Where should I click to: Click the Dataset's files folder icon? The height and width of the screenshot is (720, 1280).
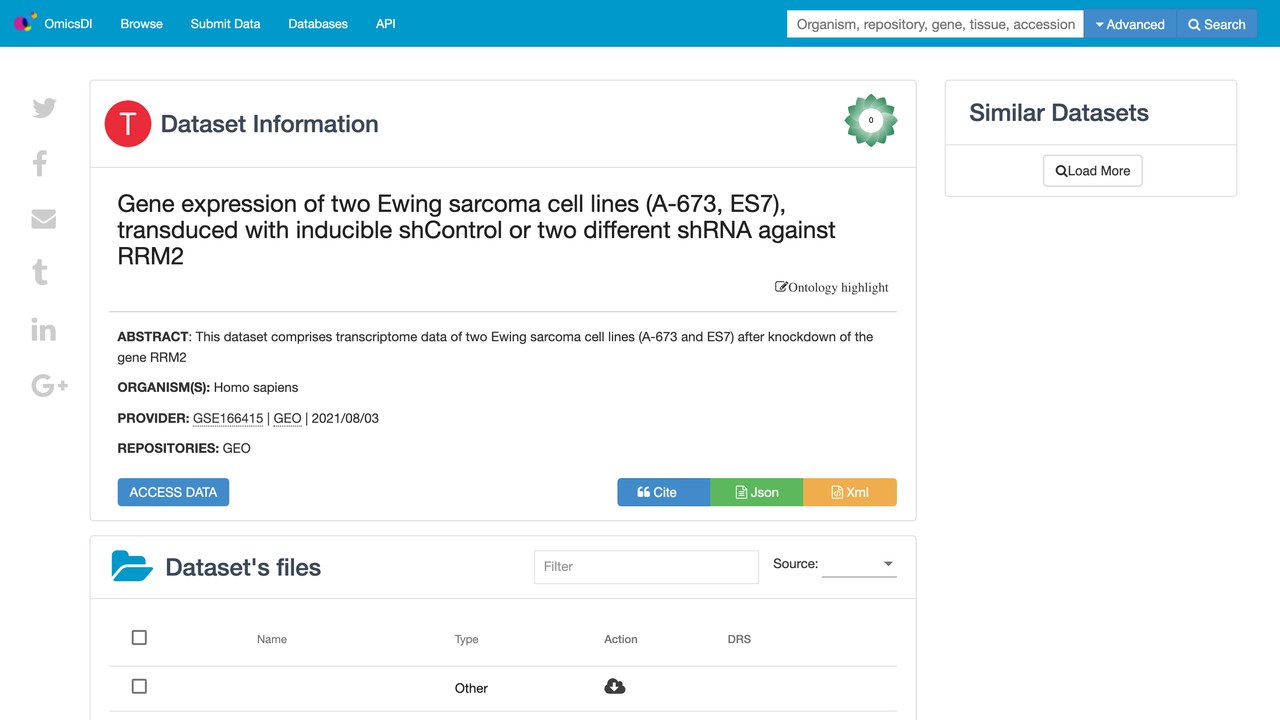[132, 566]
